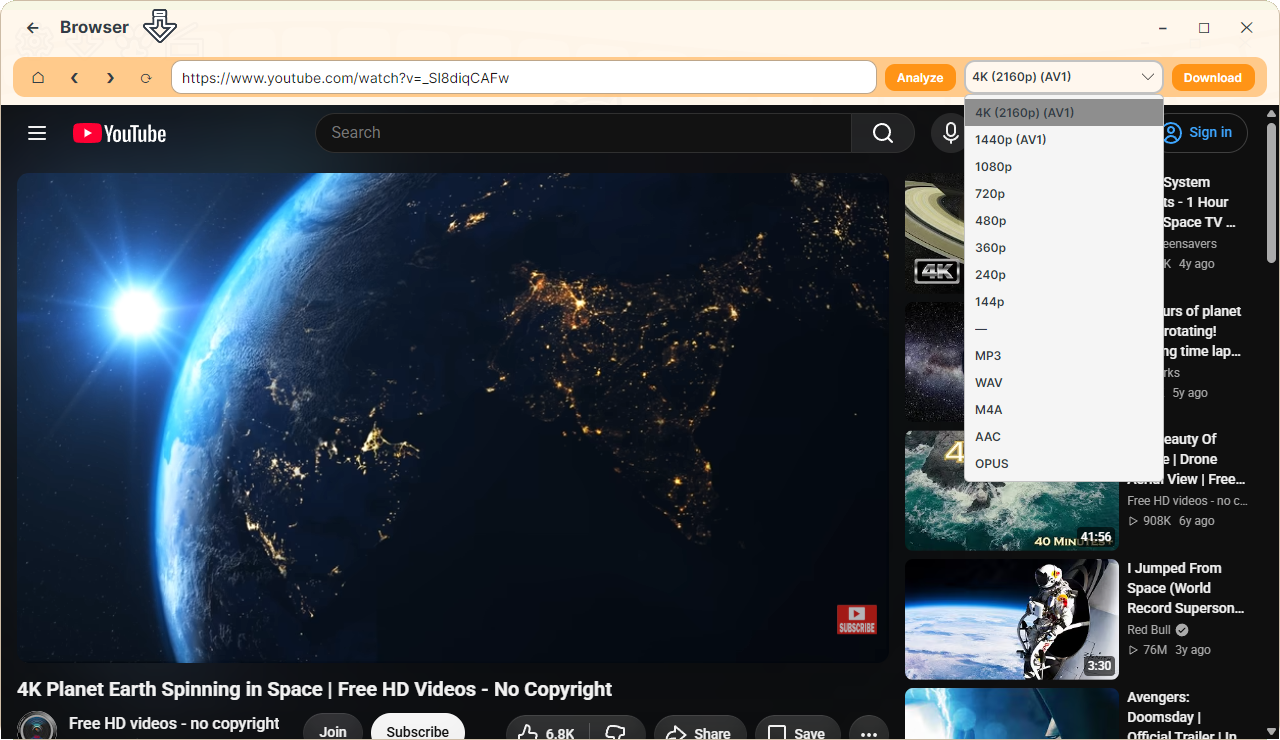Like the video with thumbs up
Screen dimensions: 1280x740
(546, 732)
